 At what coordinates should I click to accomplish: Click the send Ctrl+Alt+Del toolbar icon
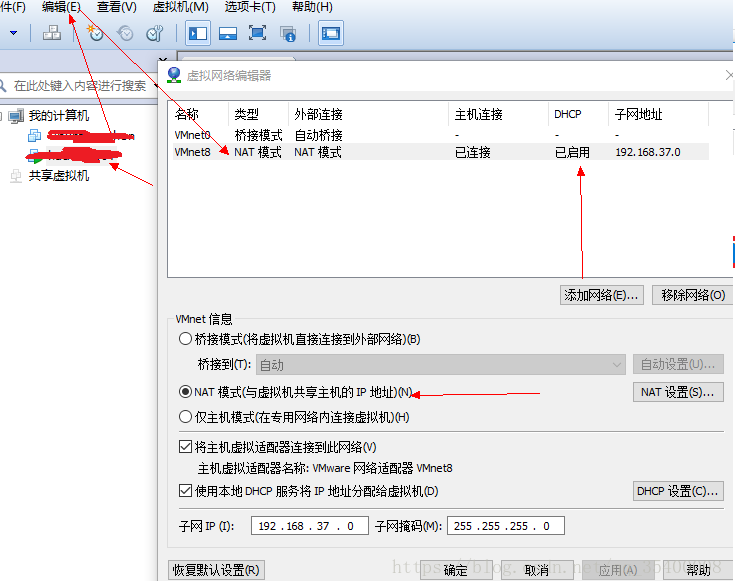pos(52,33)
